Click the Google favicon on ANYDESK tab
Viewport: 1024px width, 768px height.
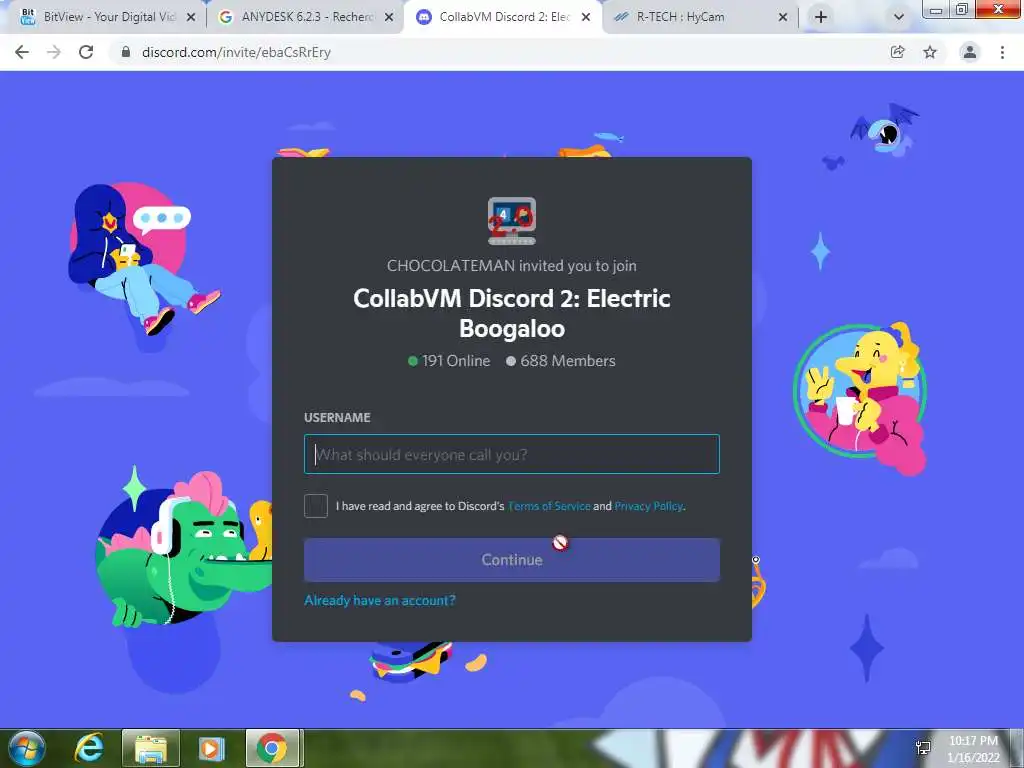[x=226, y=17]
